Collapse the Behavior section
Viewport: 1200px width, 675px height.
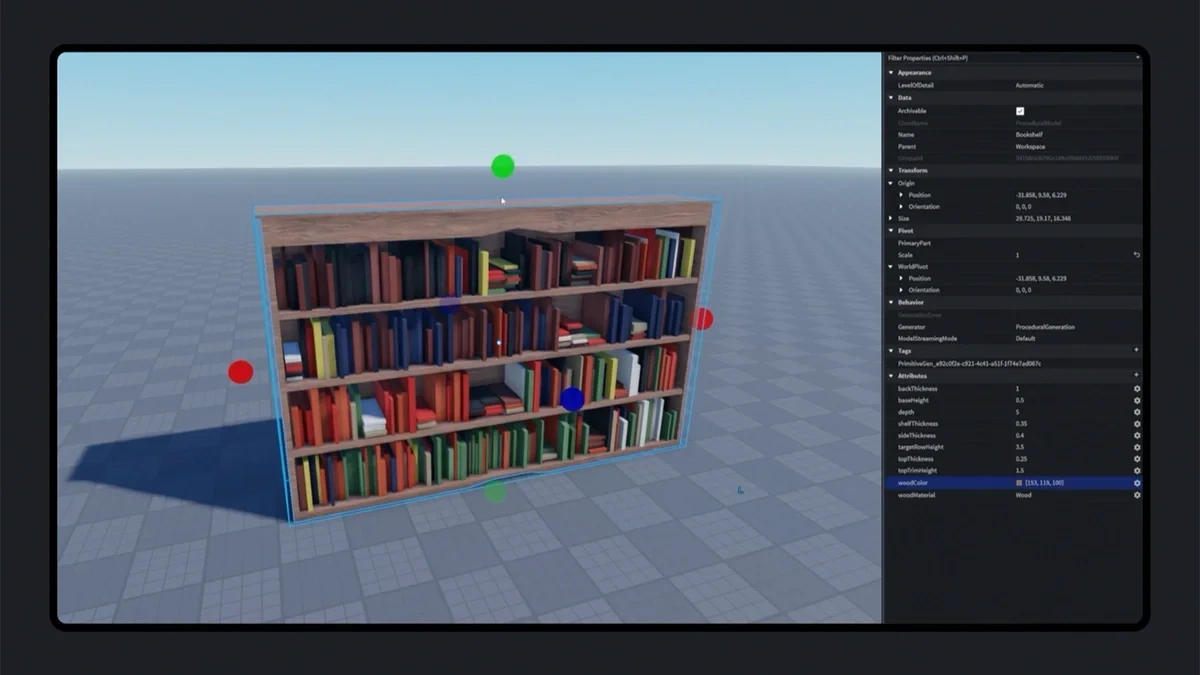coord(890,302)
